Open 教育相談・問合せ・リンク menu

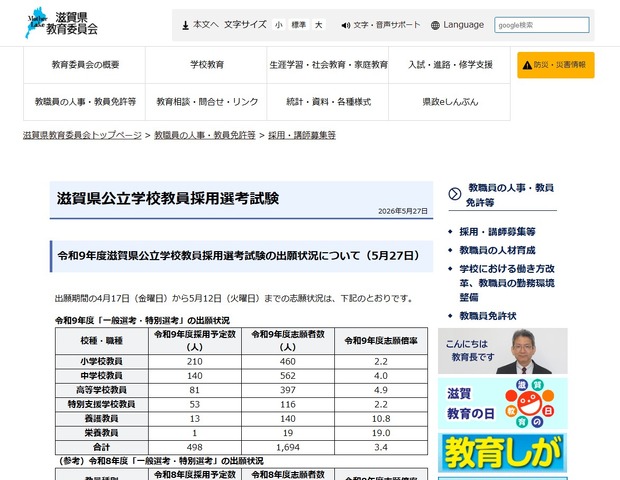pyautogui.click(x=206, y=102)
